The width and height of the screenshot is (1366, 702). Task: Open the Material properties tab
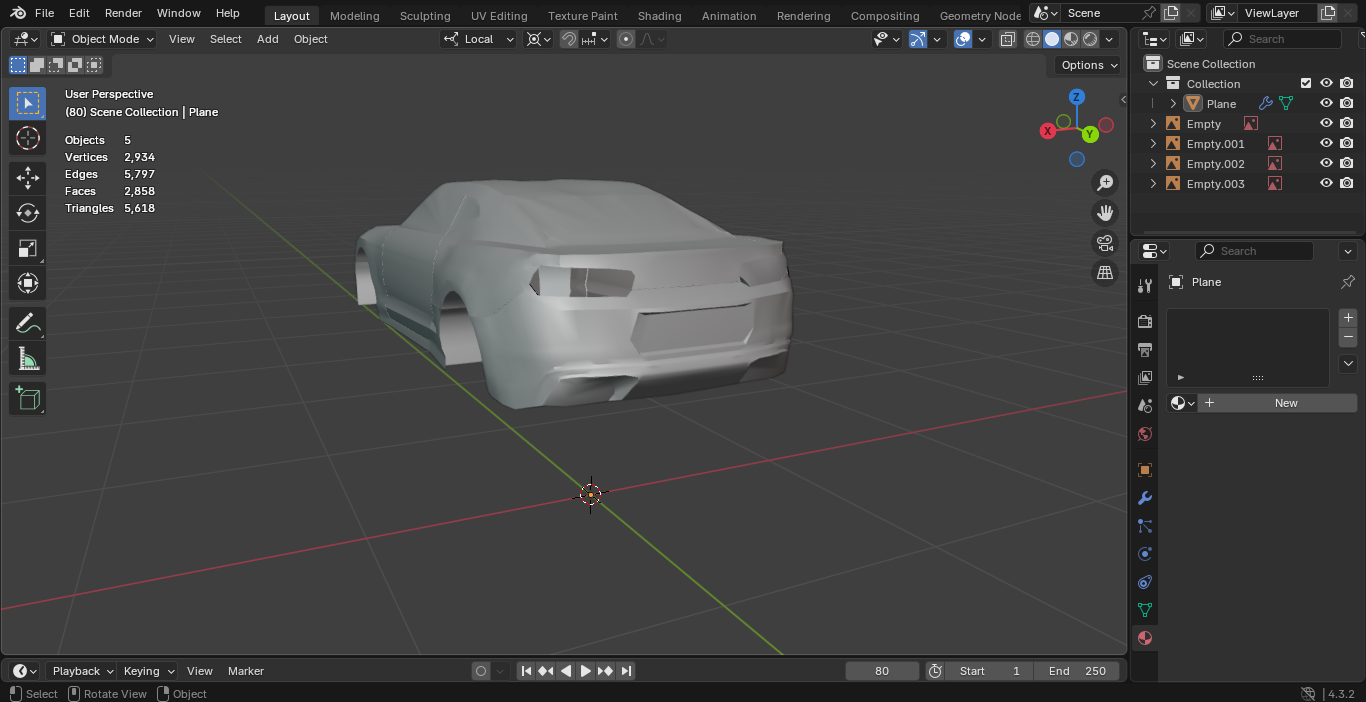click(x=1145, y=638)
